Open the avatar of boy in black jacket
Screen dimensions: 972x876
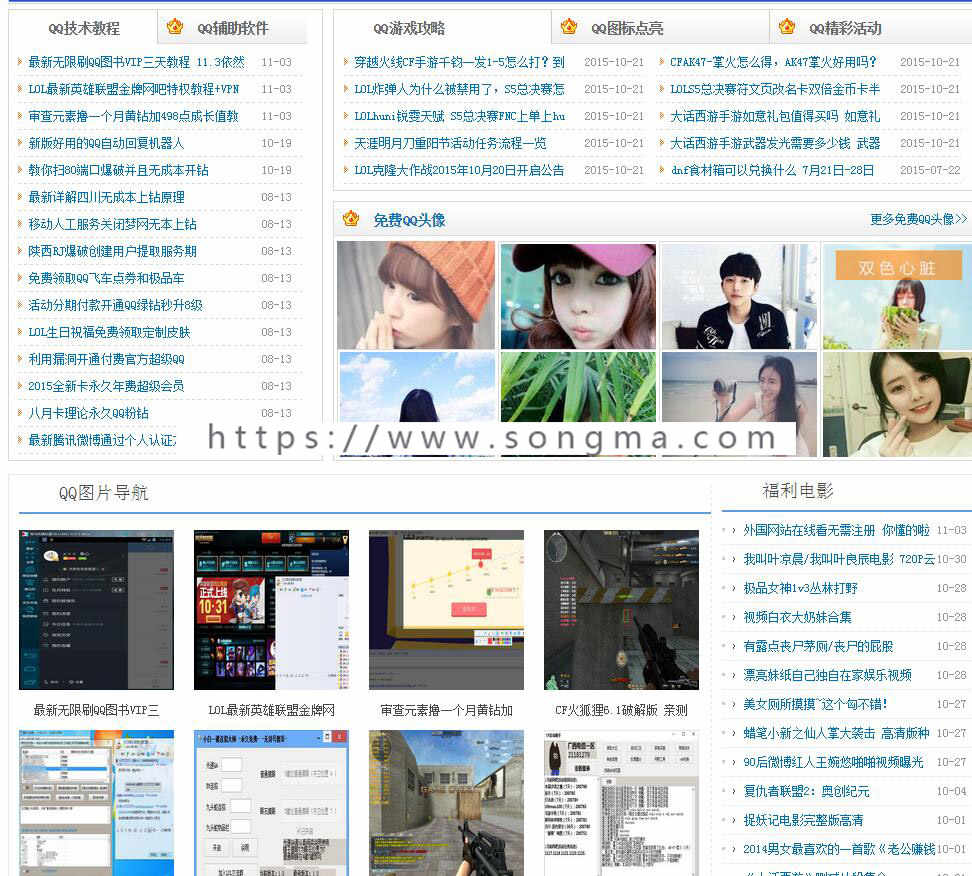[x=739, y=296]
